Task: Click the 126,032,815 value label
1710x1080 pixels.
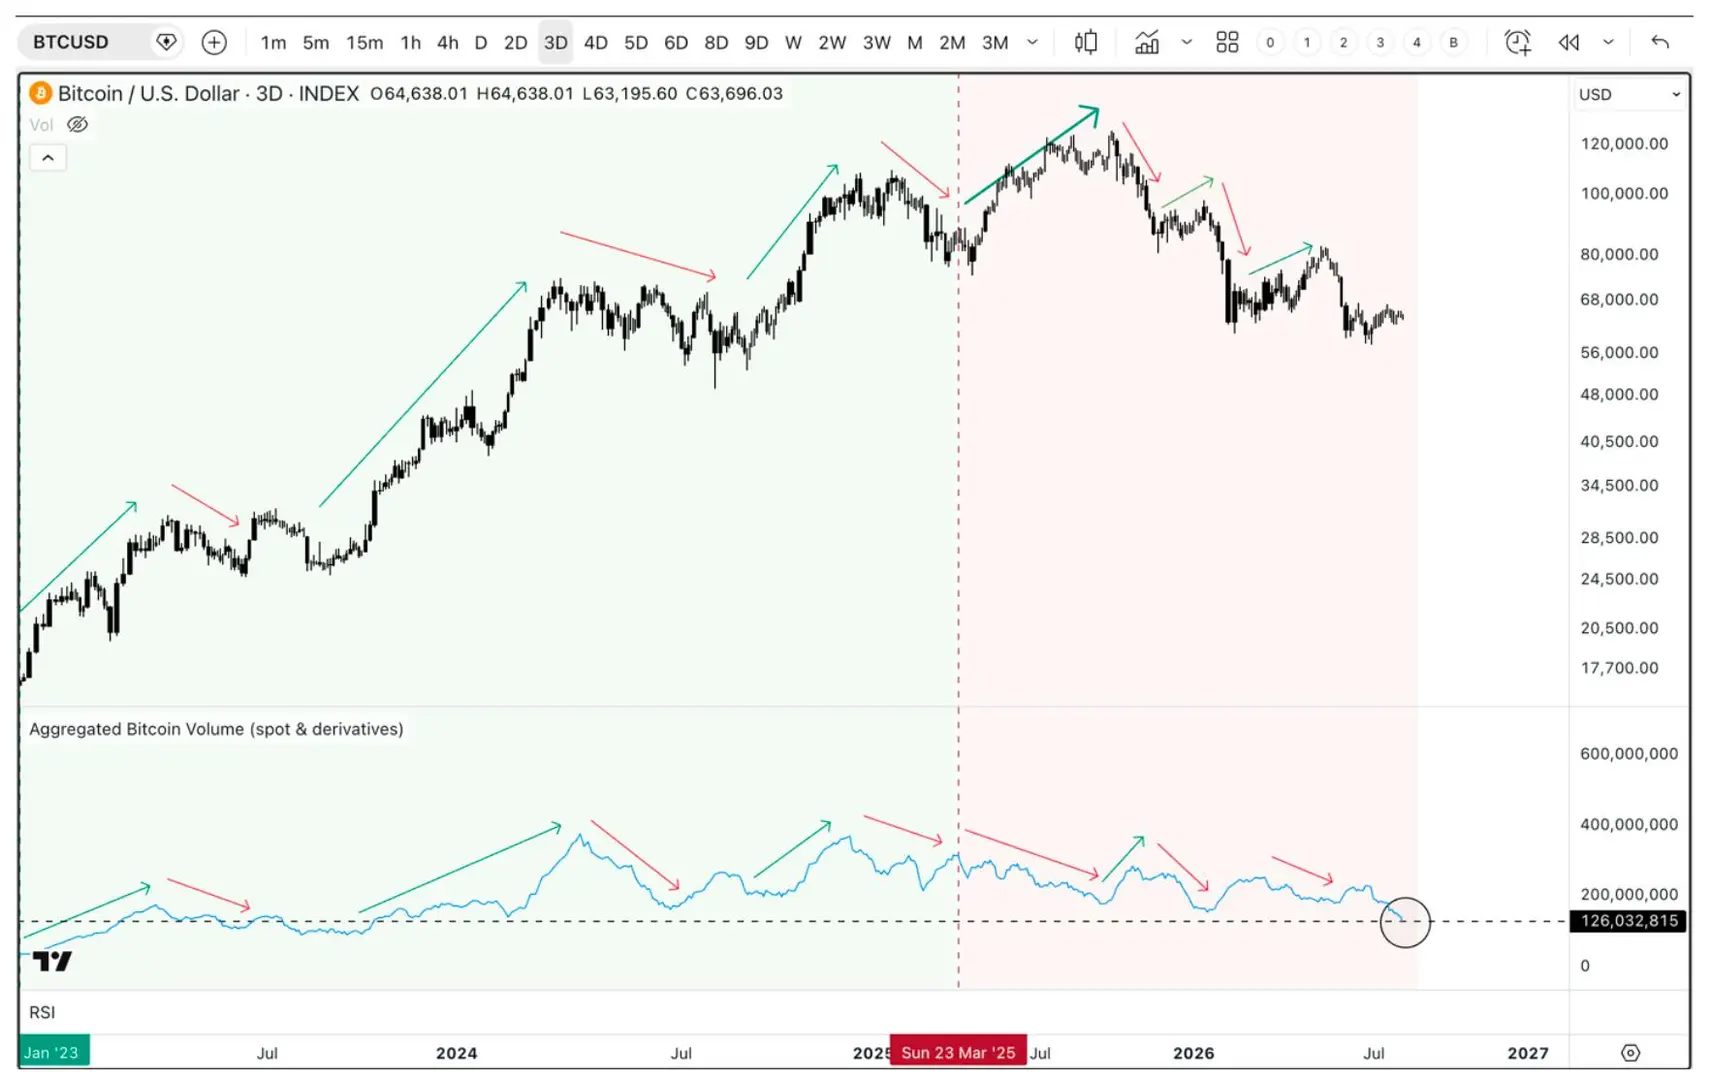Action: [x=1628, y=921]
